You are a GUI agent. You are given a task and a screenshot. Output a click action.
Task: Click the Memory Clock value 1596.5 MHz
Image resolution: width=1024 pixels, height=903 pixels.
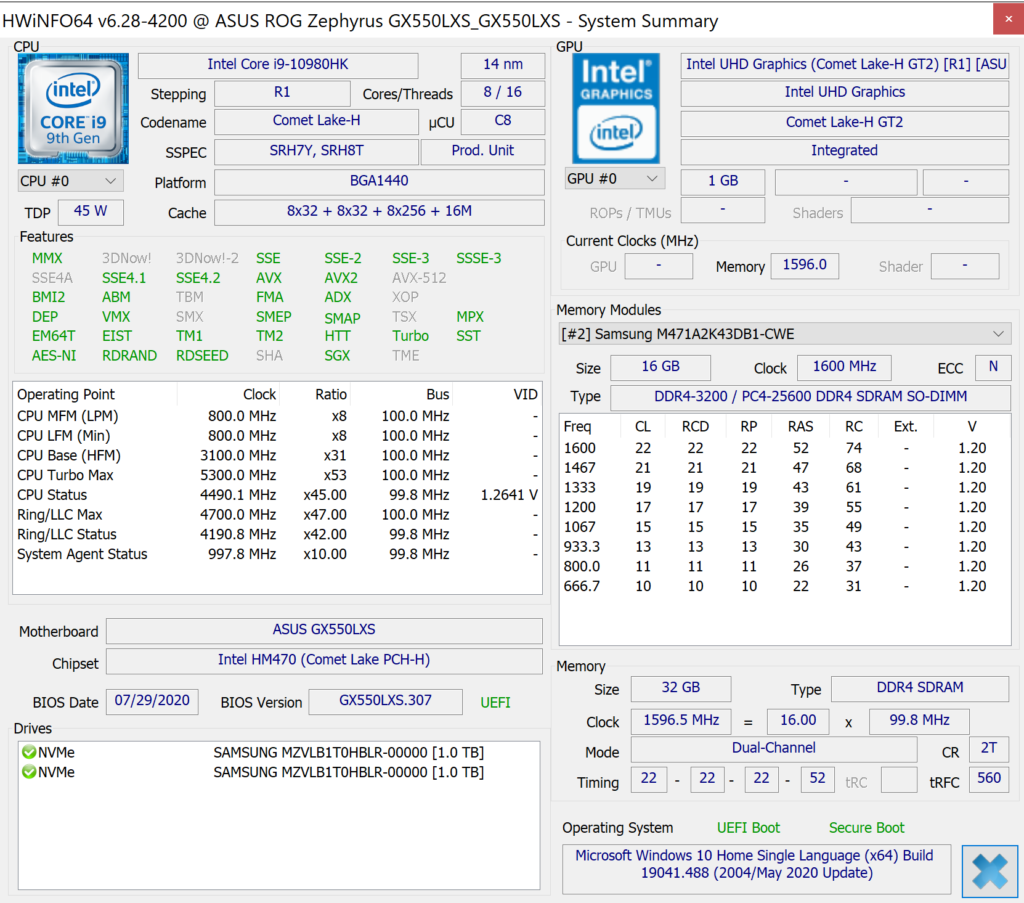point(680,721)
